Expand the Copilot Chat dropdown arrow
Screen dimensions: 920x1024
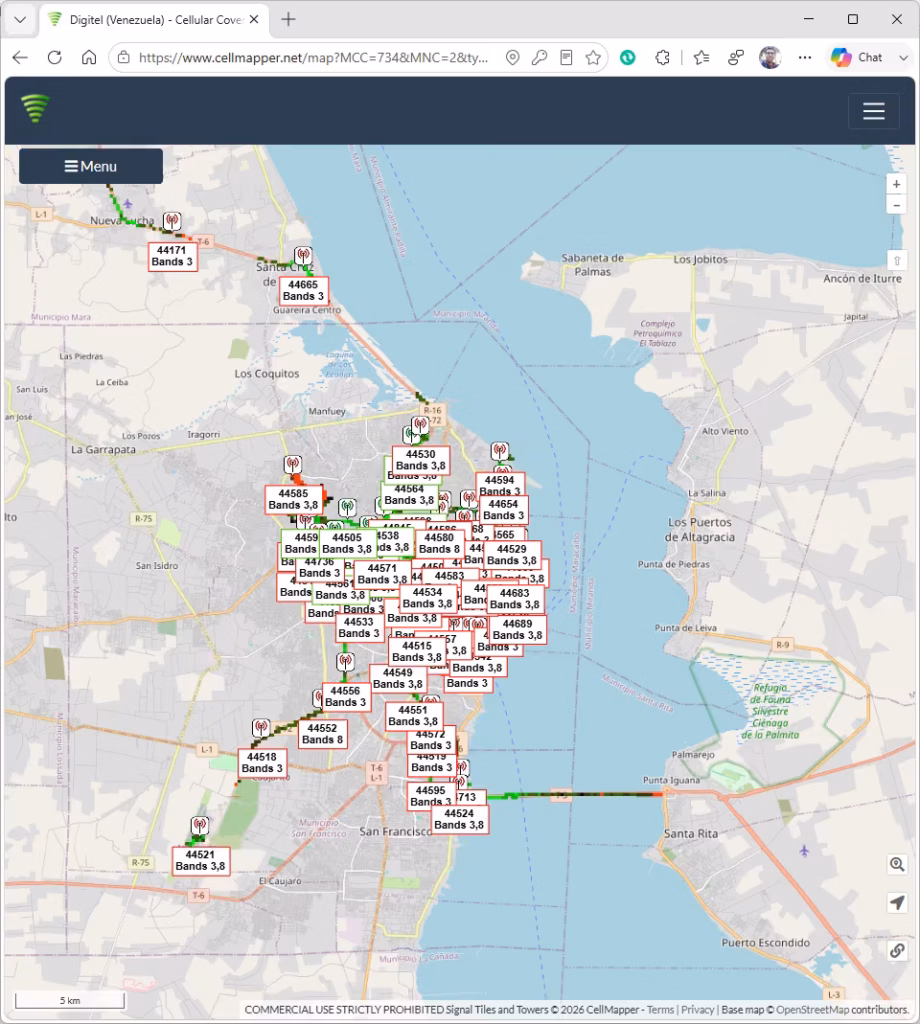click(903, 57)
